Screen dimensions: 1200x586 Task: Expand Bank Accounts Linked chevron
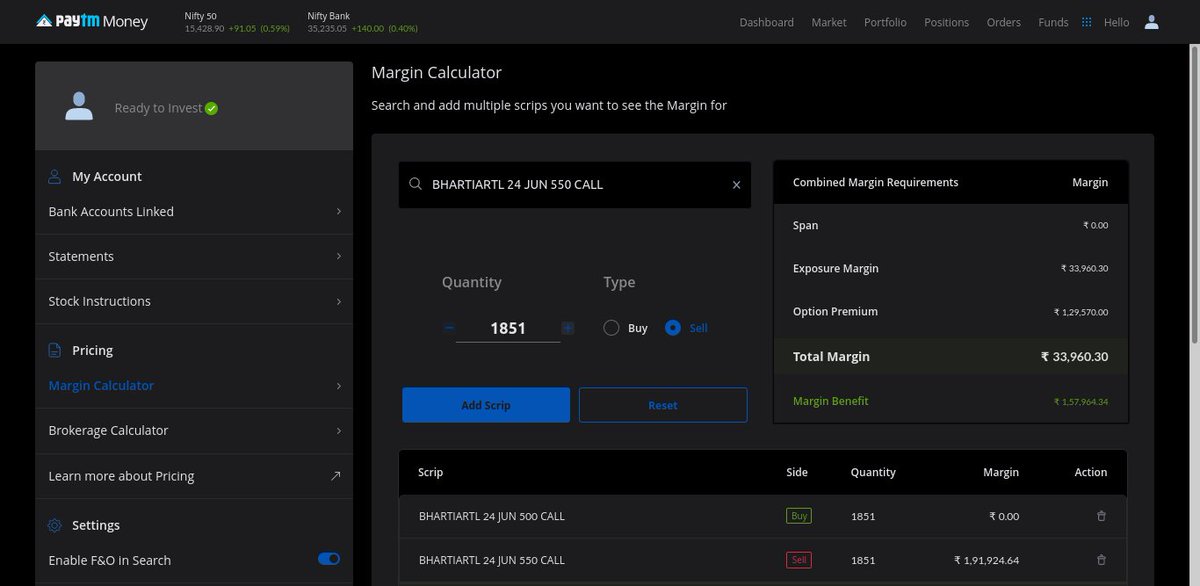(338, 212)
